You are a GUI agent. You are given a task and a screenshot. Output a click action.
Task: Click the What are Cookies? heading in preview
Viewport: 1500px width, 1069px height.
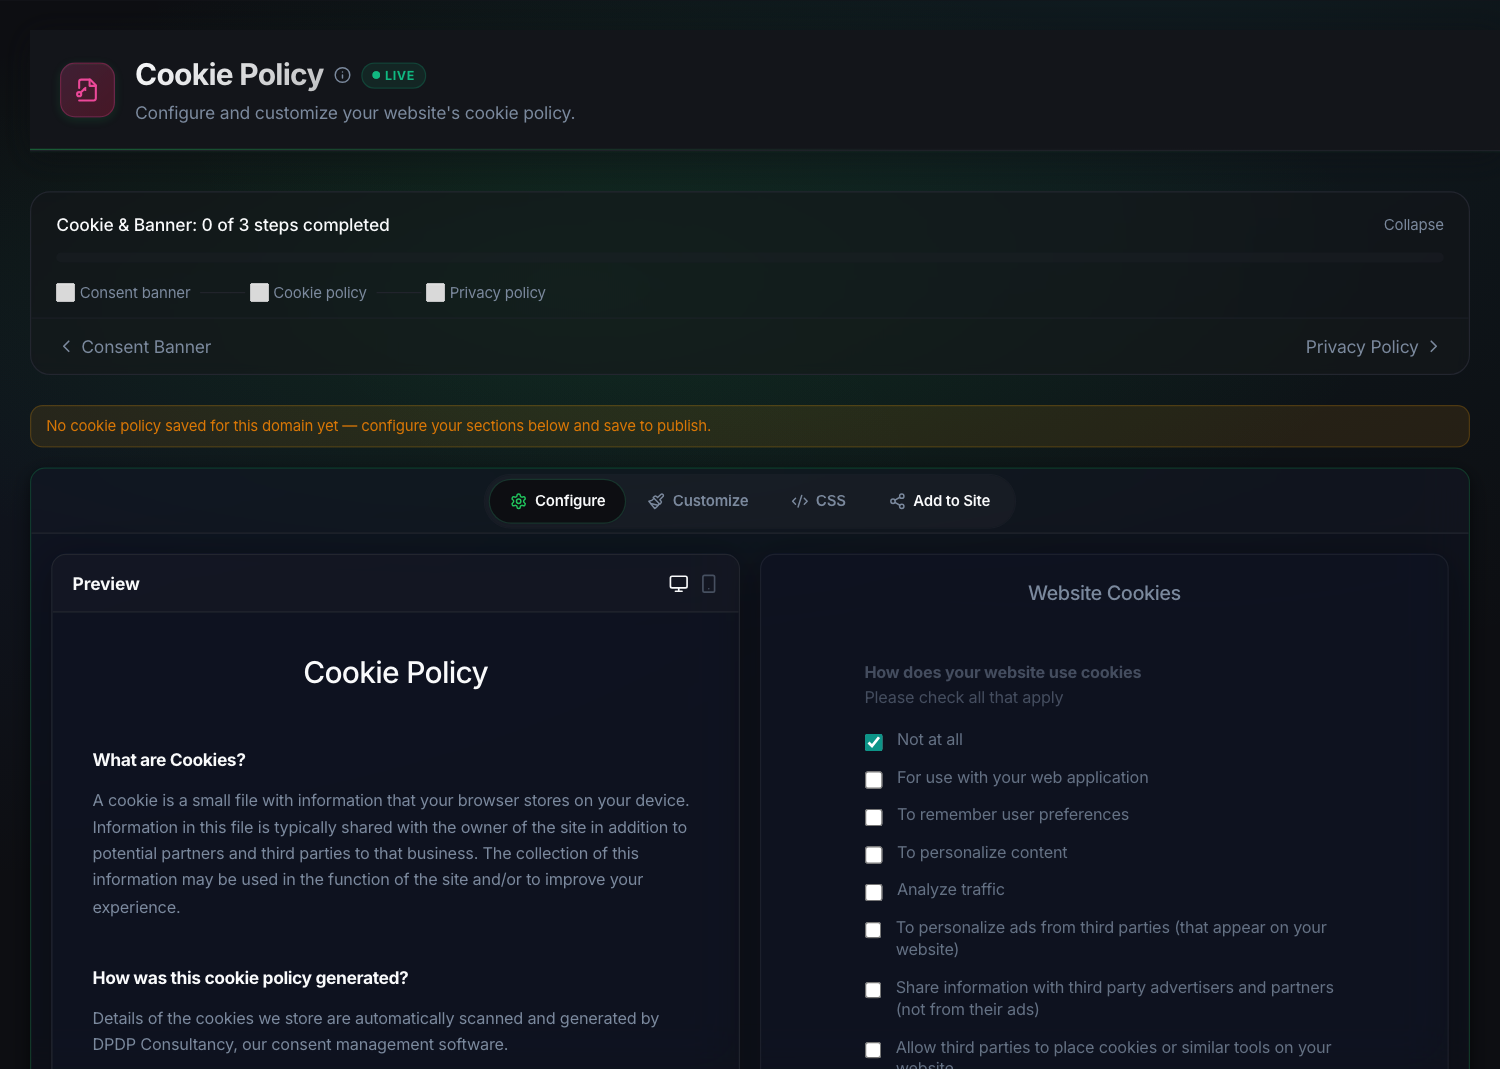point(169,760)
